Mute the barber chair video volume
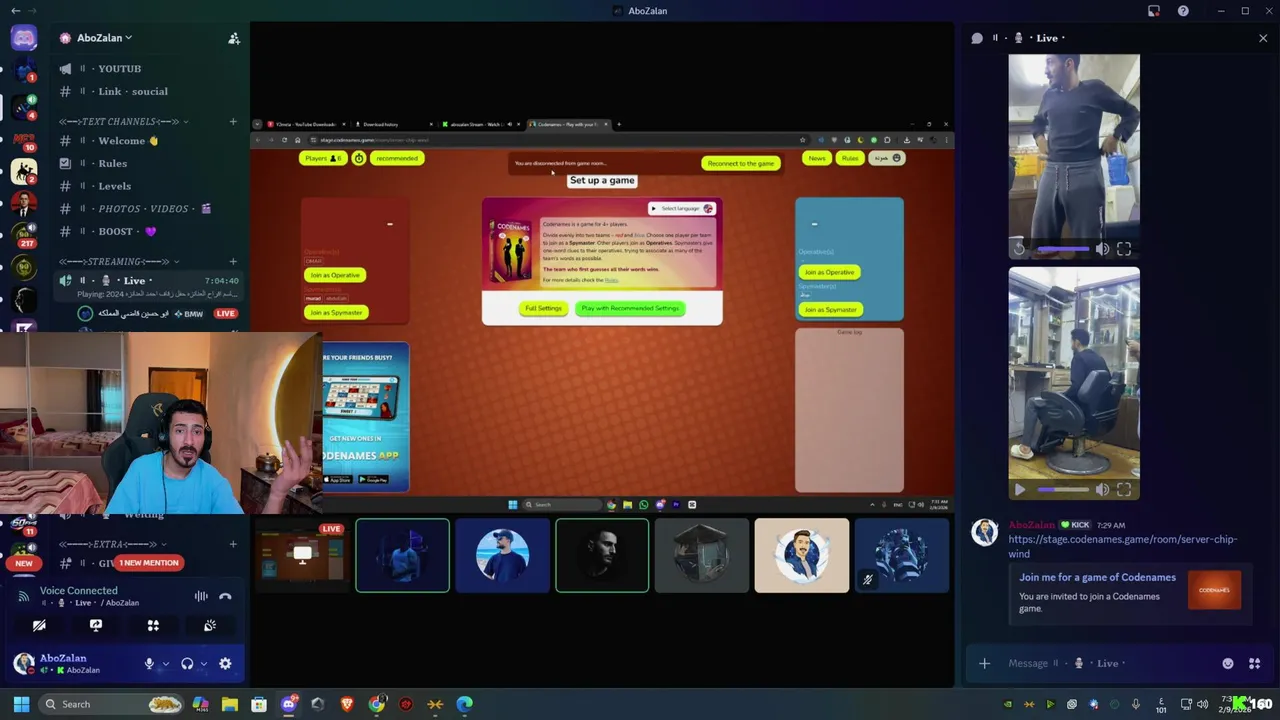The height and width of the screenshot is (720, 1280). tap(1101, 489)
